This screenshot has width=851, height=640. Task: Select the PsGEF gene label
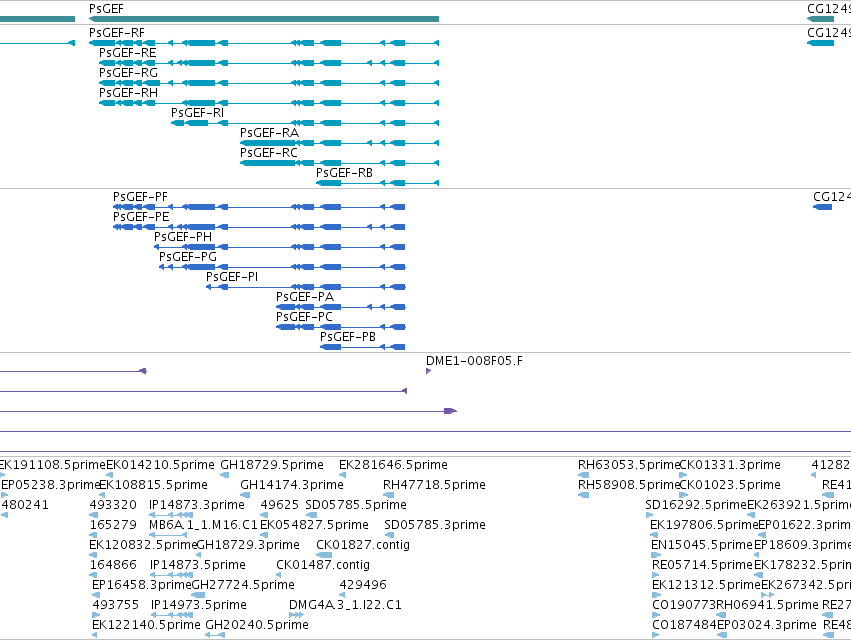click(106, 9)
